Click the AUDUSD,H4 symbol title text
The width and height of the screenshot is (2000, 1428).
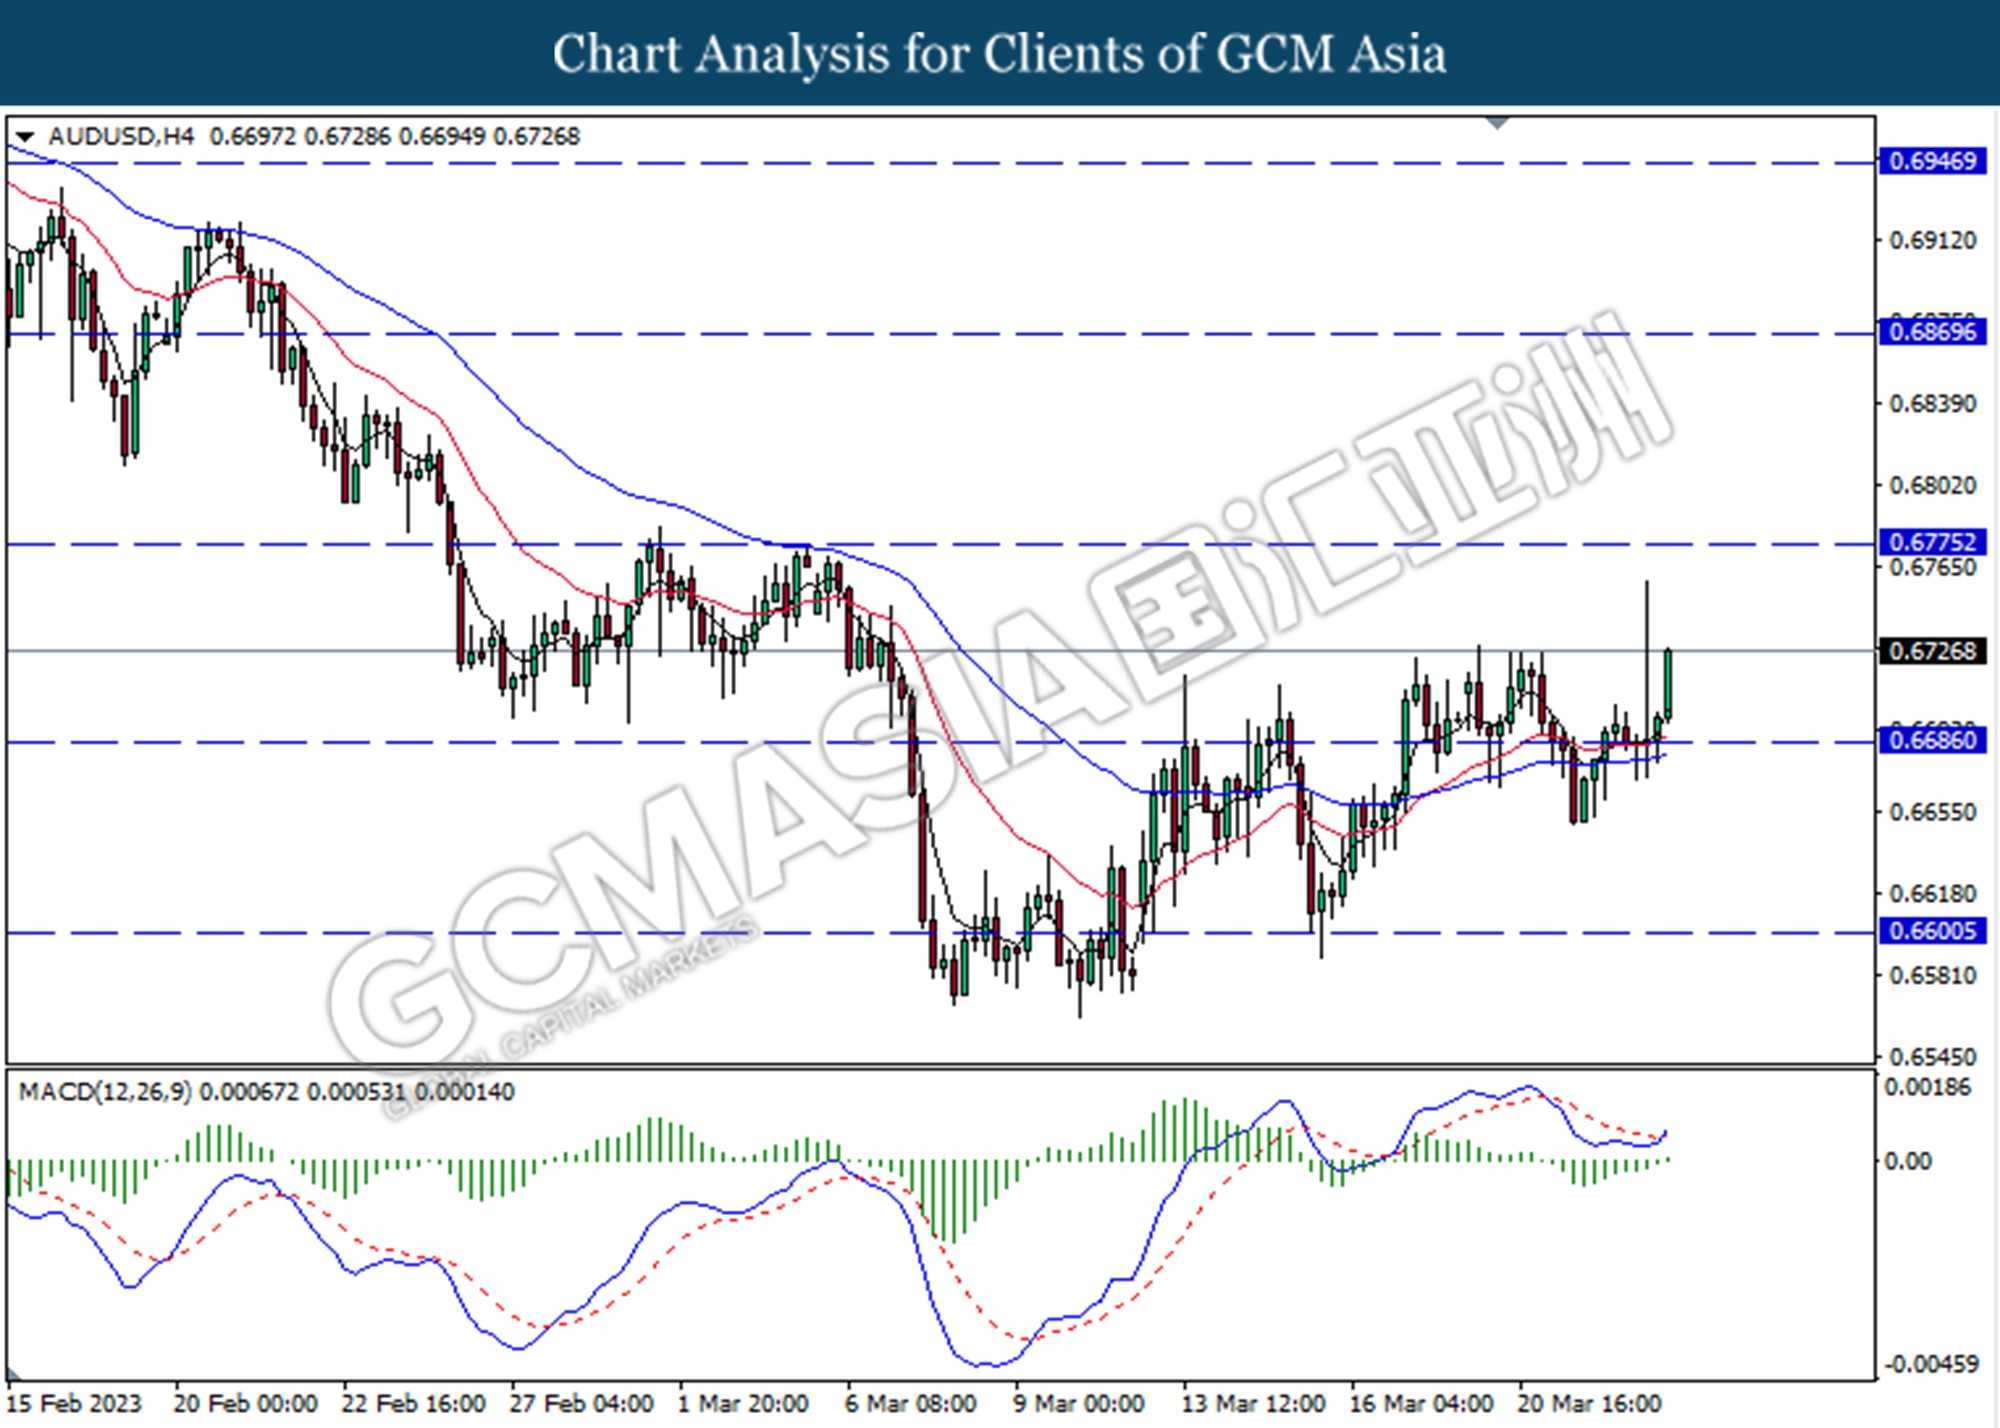pos(121,136)
